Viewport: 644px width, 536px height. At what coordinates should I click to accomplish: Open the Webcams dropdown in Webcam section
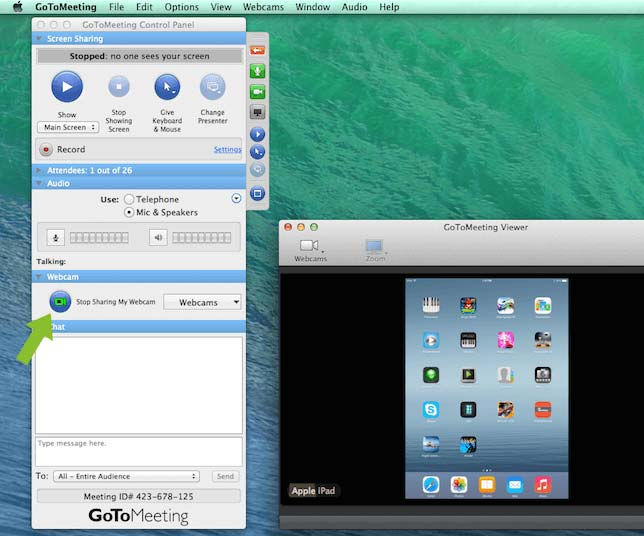click(x=202, y=302)
